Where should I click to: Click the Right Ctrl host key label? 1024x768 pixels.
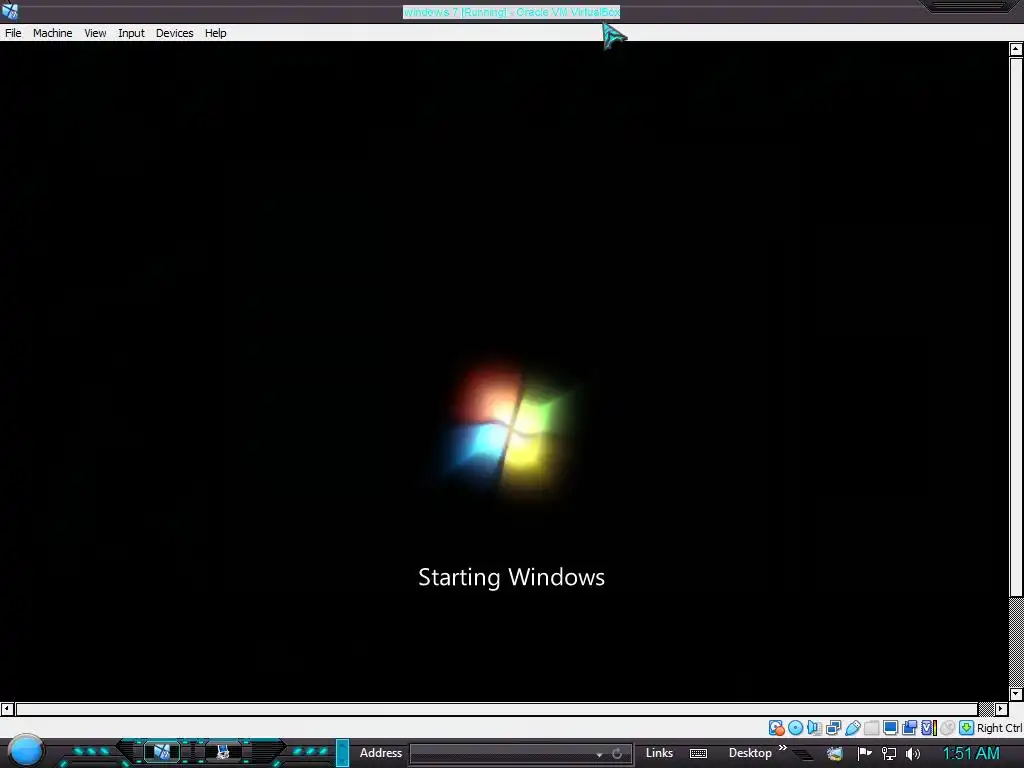coord(999,728)
